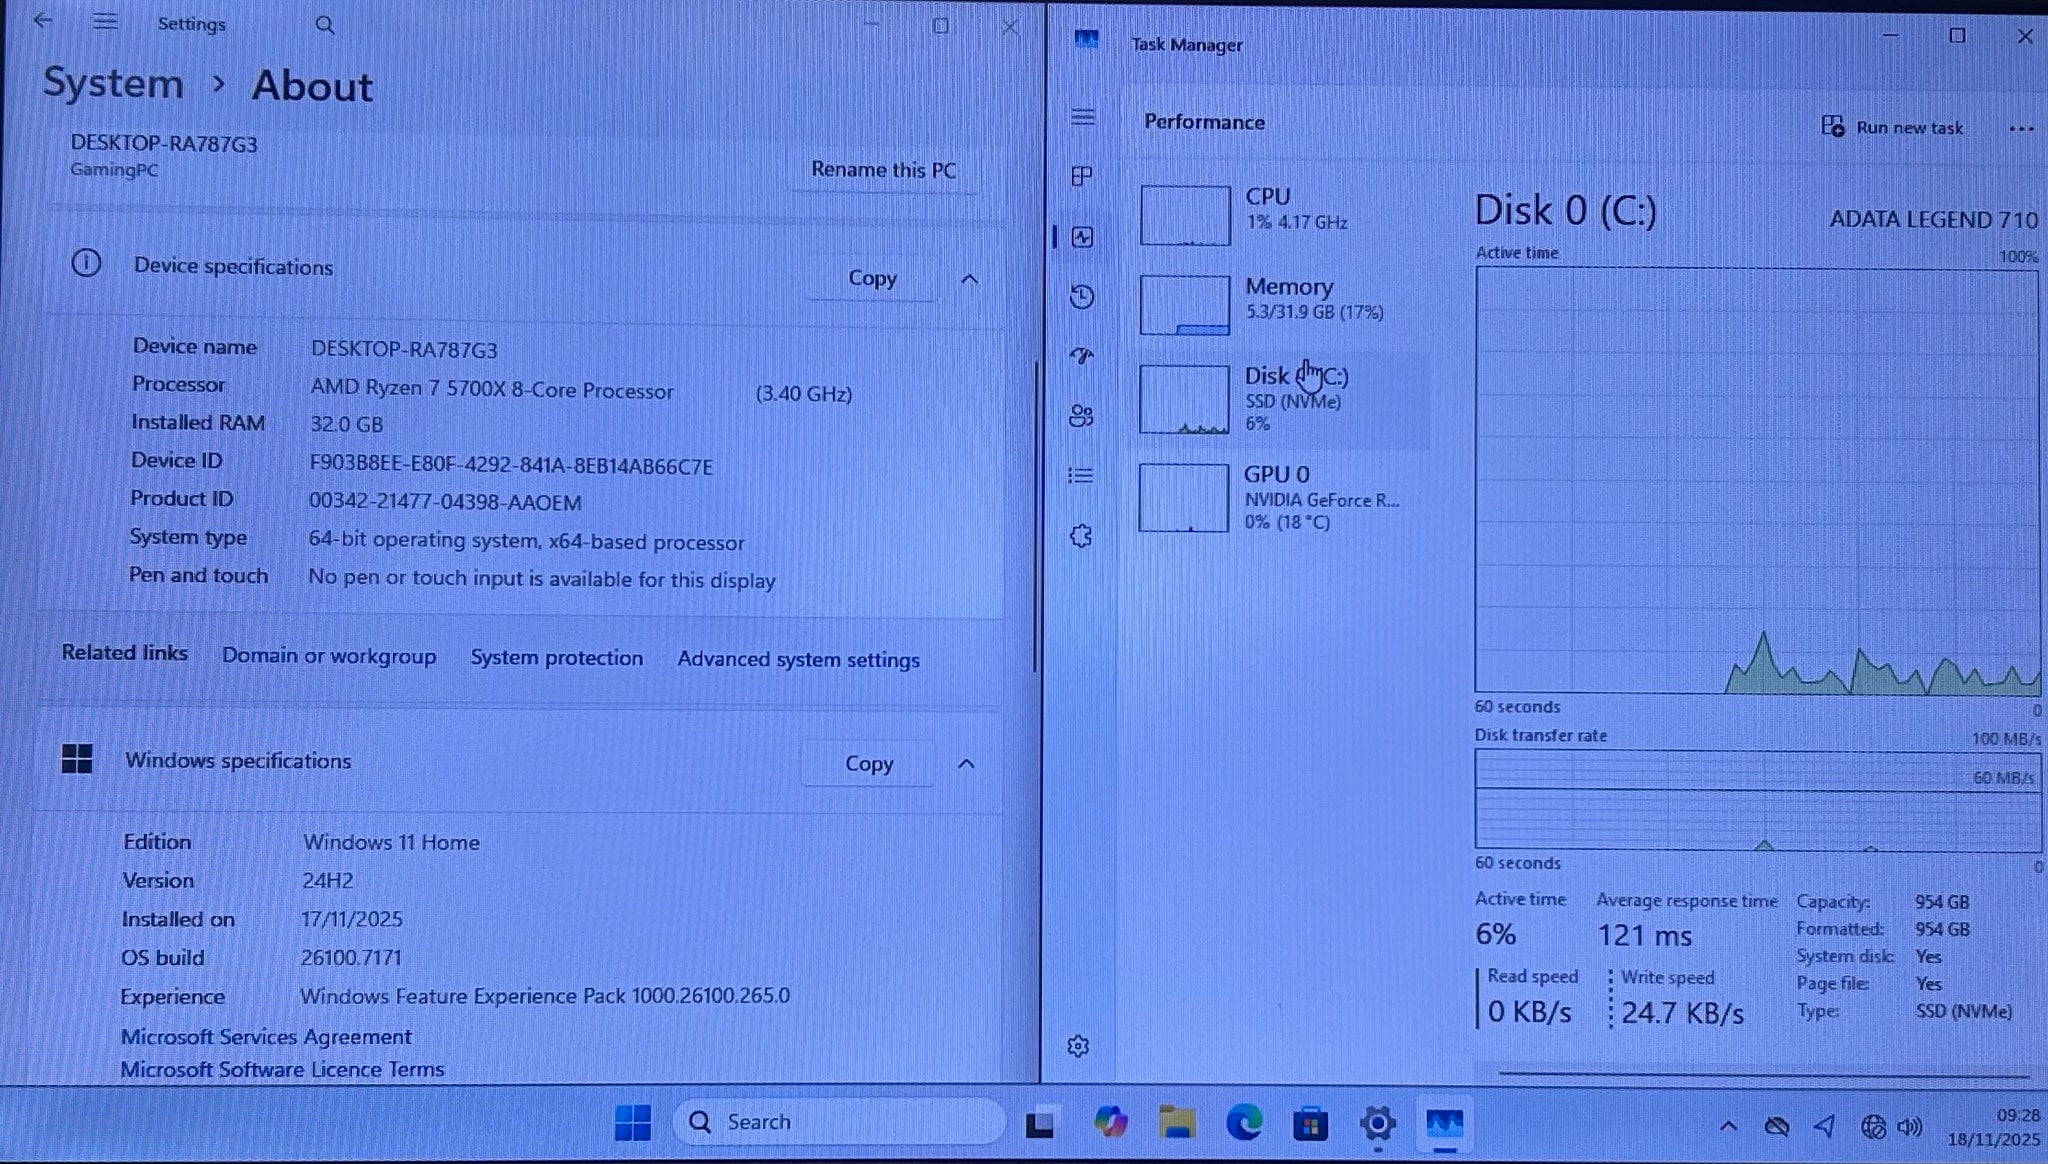Click Settings search magnifier icon
The height and width of the screenshot is (1164, 2048).
click(x=325, y=25)
